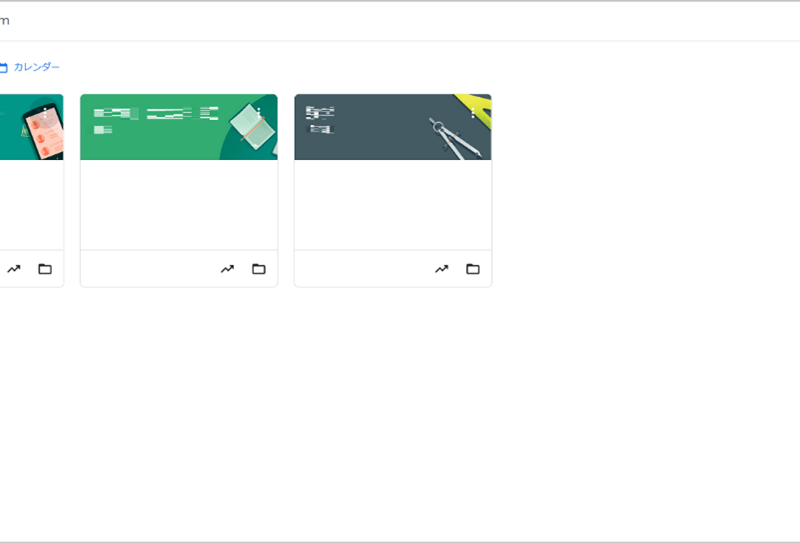Click the blue calendar icon beside カレンダー

(3, 67)
